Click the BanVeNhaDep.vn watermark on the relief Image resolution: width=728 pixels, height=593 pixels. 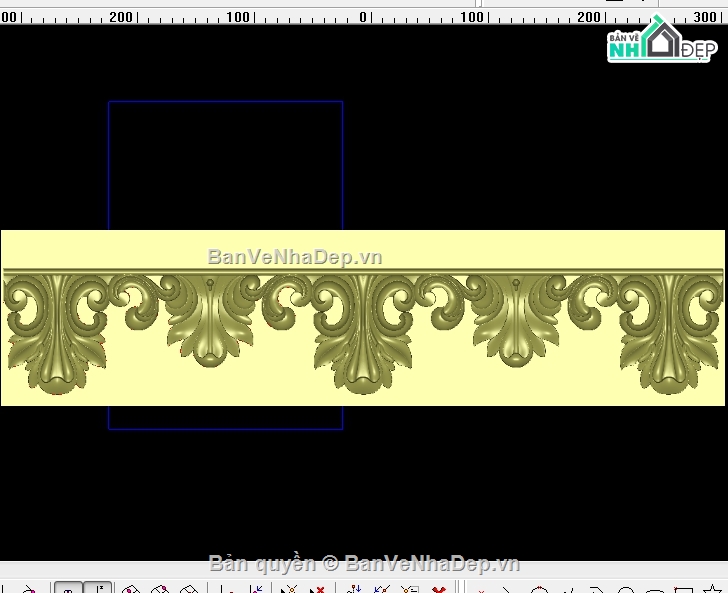(294, 257)
